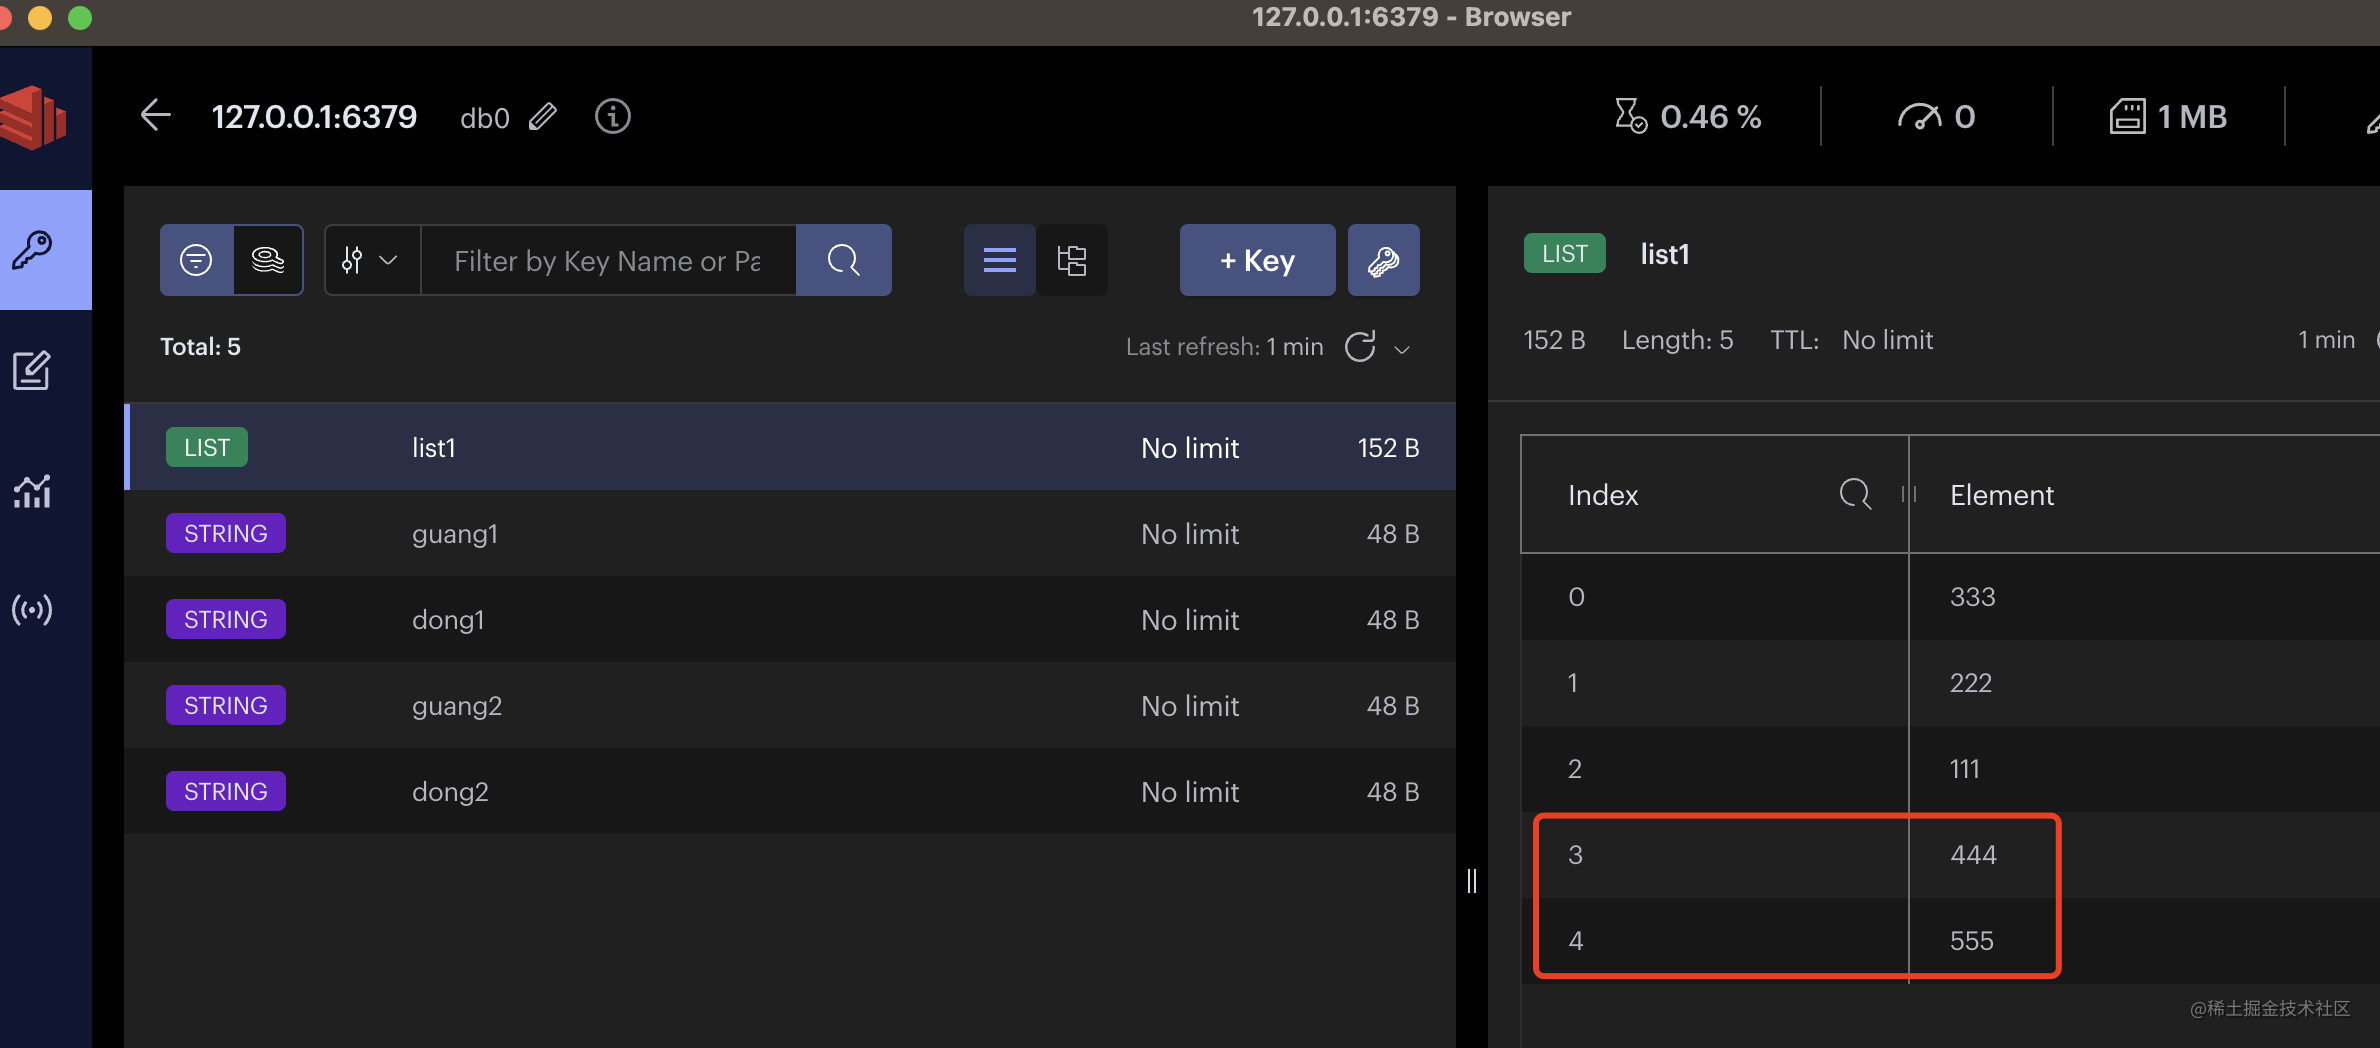Open the database info icon
The height and width of the screenshot is (1048, 2380).
click(612, 117)
